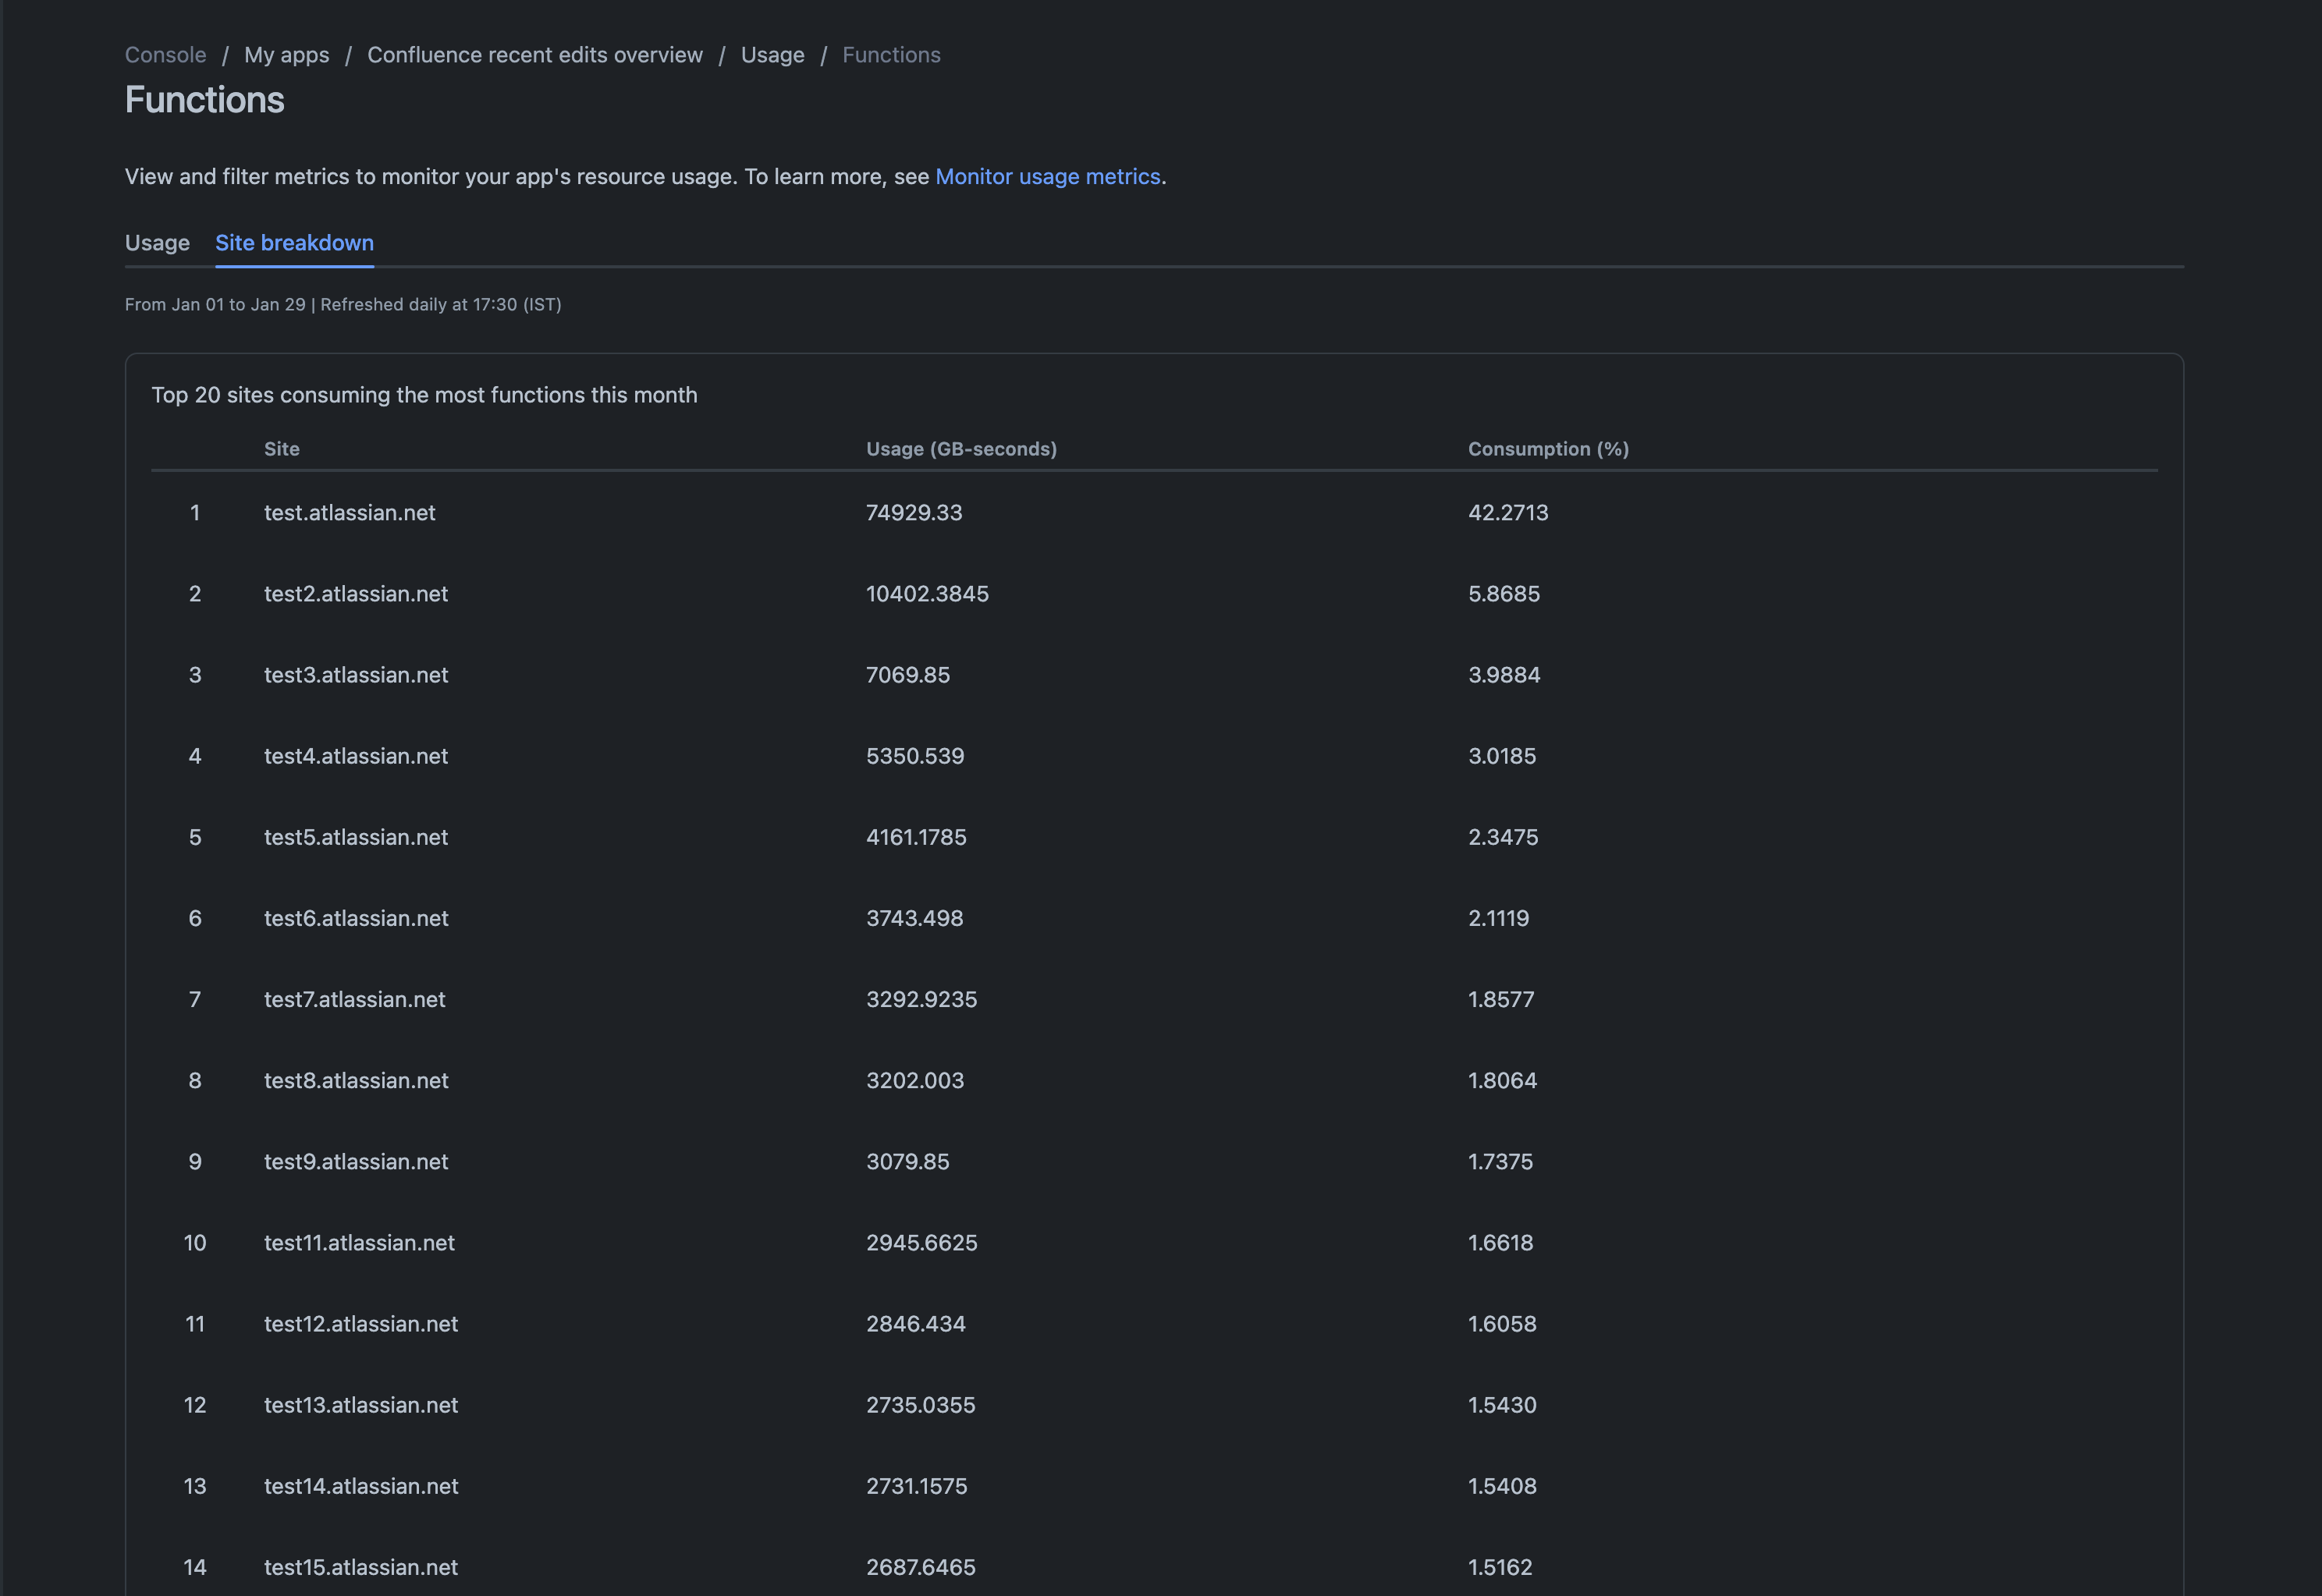Select test2.atlassian.net site name

pos(356,594)
